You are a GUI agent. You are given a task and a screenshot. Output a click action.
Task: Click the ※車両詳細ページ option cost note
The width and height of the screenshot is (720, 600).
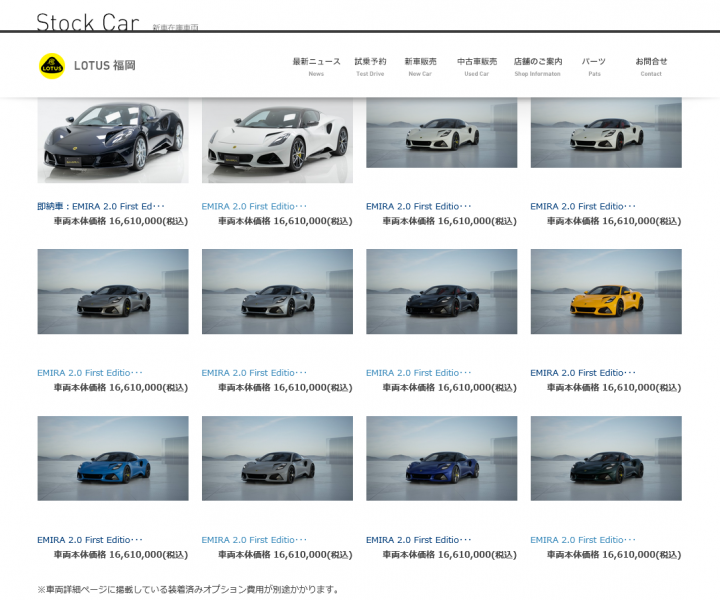[188, 589]
